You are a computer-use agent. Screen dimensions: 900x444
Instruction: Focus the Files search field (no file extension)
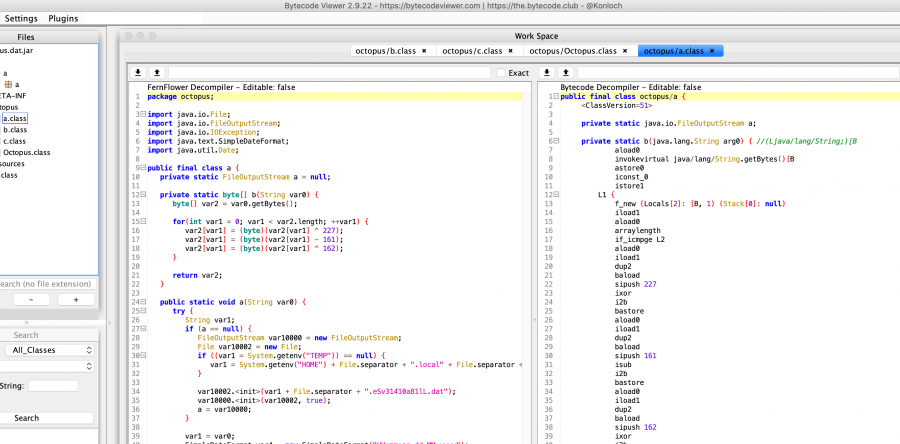(47, 284)
